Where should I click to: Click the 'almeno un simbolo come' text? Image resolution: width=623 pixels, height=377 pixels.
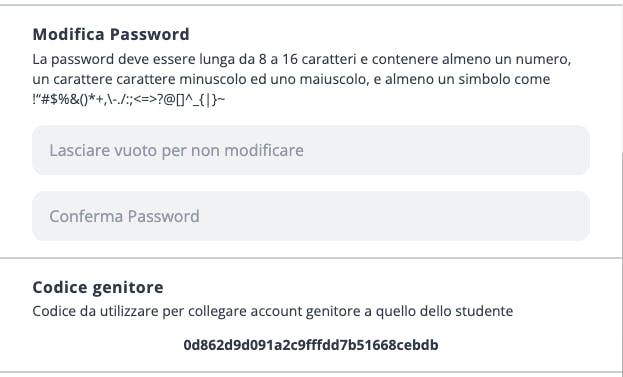468,79
